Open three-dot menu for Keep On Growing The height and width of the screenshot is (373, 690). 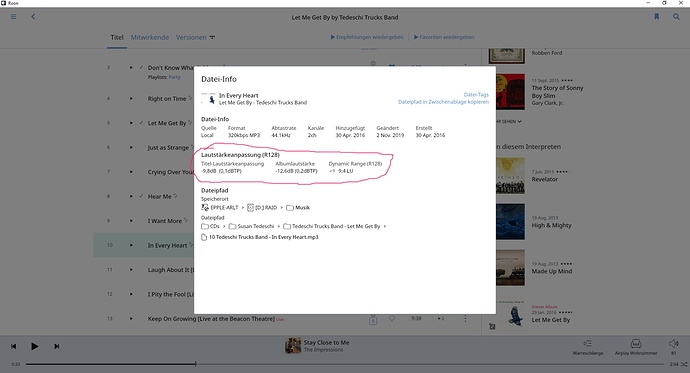465,318
